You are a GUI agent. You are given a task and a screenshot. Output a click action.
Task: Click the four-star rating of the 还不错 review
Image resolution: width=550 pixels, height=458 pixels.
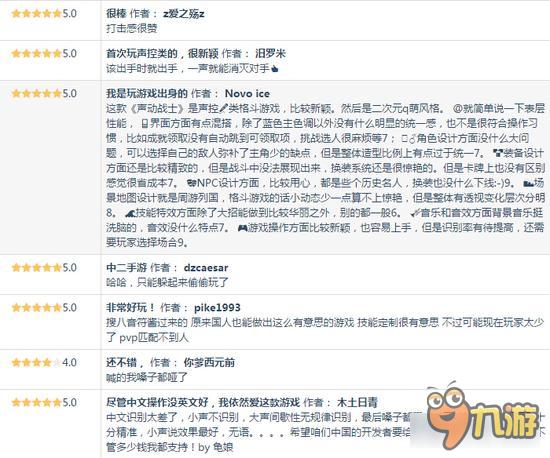click(36, 363)
